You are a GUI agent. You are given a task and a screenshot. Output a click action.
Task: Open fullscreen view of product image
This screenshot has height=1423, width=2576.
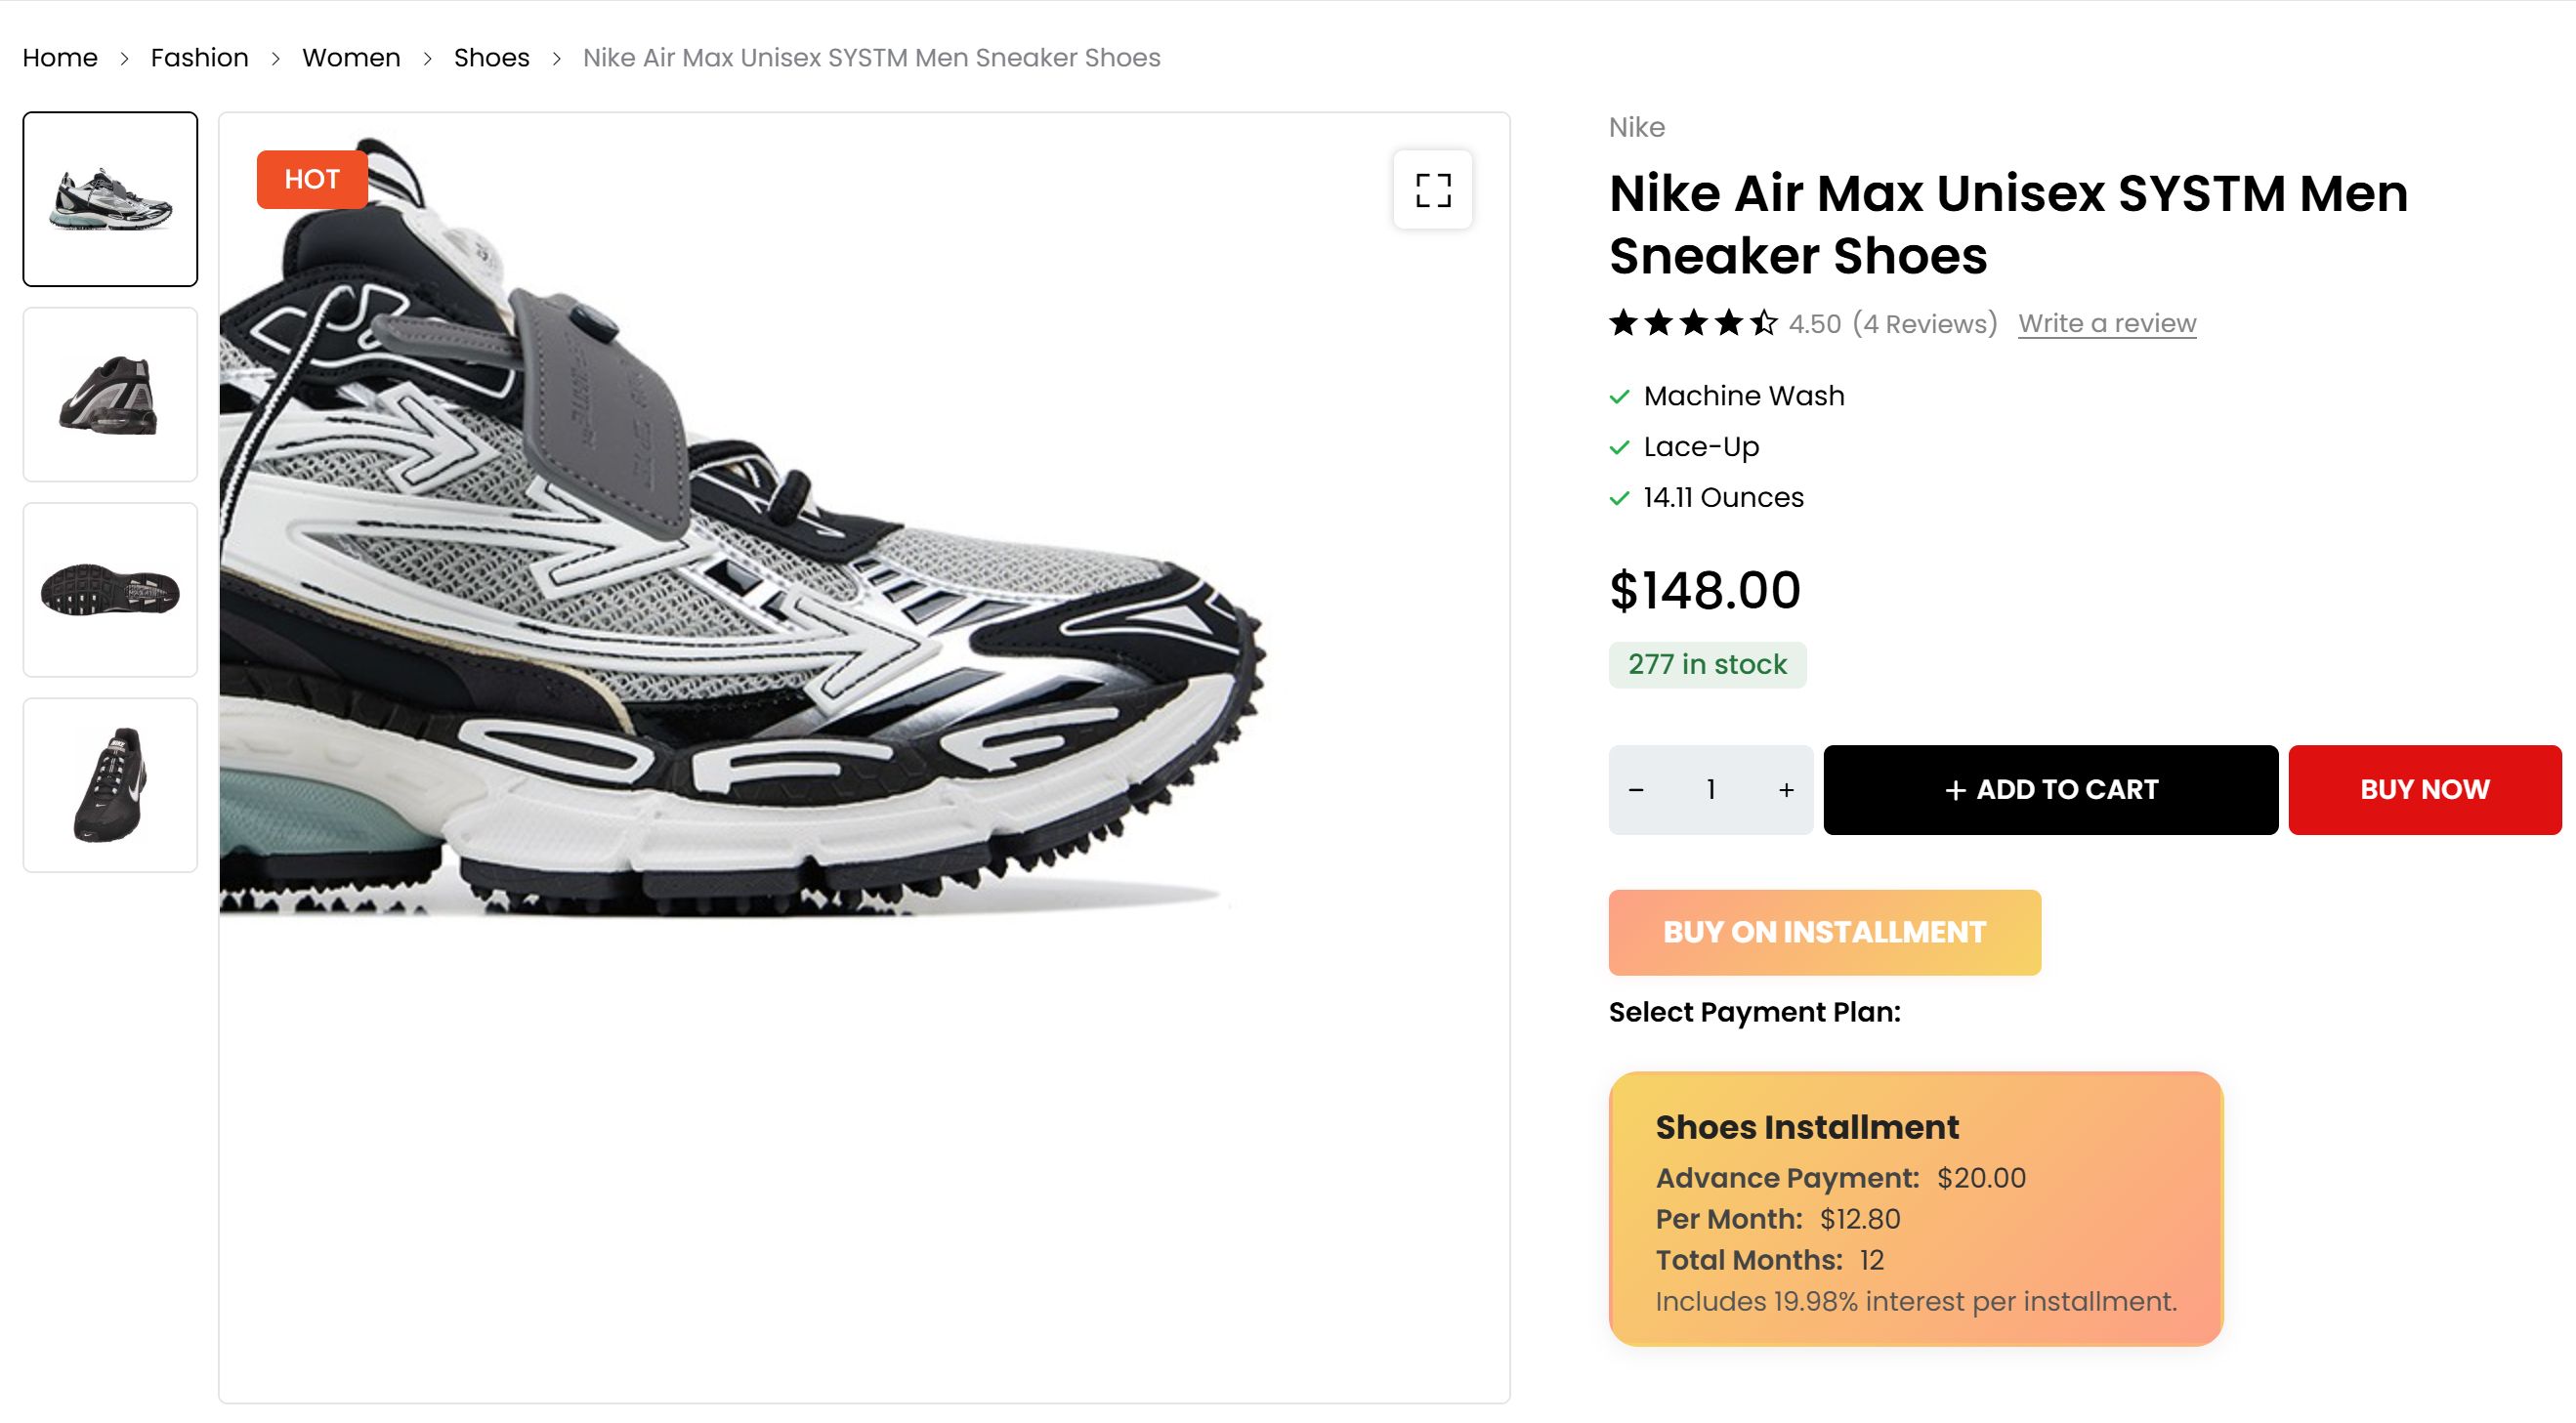click(1432, 190)
